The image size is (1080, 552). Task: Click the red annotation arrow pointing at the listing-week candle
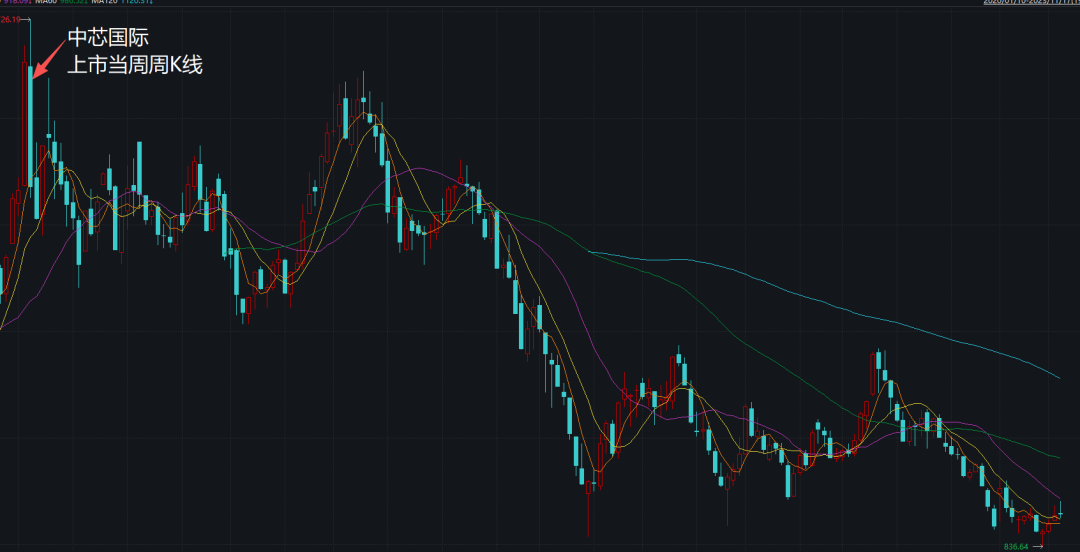(50, 57)
